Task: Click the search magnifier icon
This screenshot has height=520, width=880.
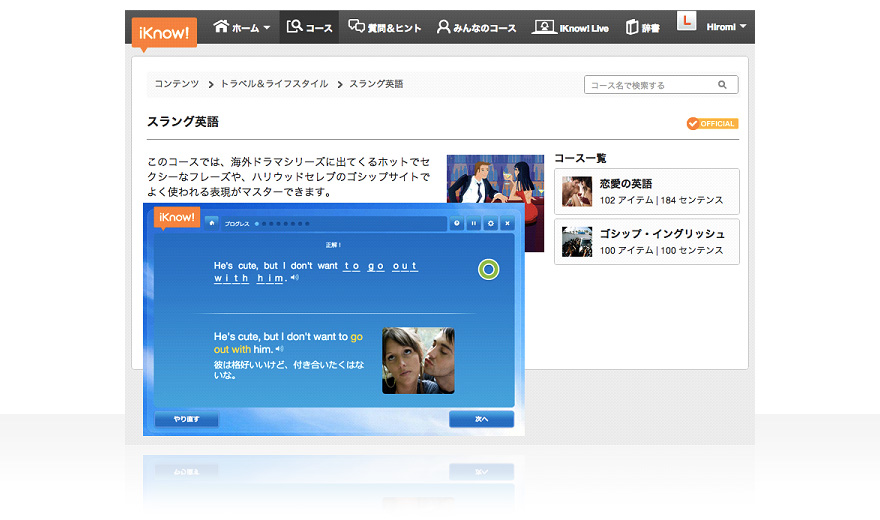Action: tap(722, 85)
